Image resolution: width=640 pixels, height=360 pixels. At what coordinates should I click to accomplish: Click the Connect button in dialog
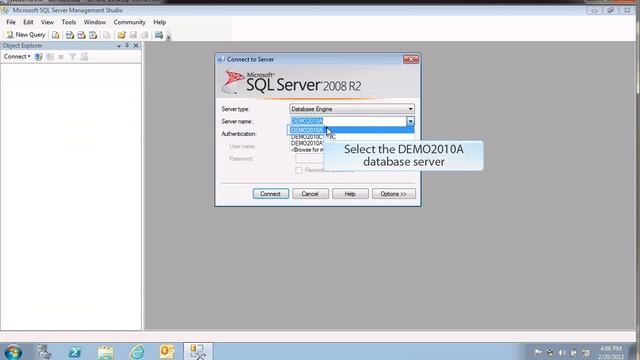(x=271, y=194)
